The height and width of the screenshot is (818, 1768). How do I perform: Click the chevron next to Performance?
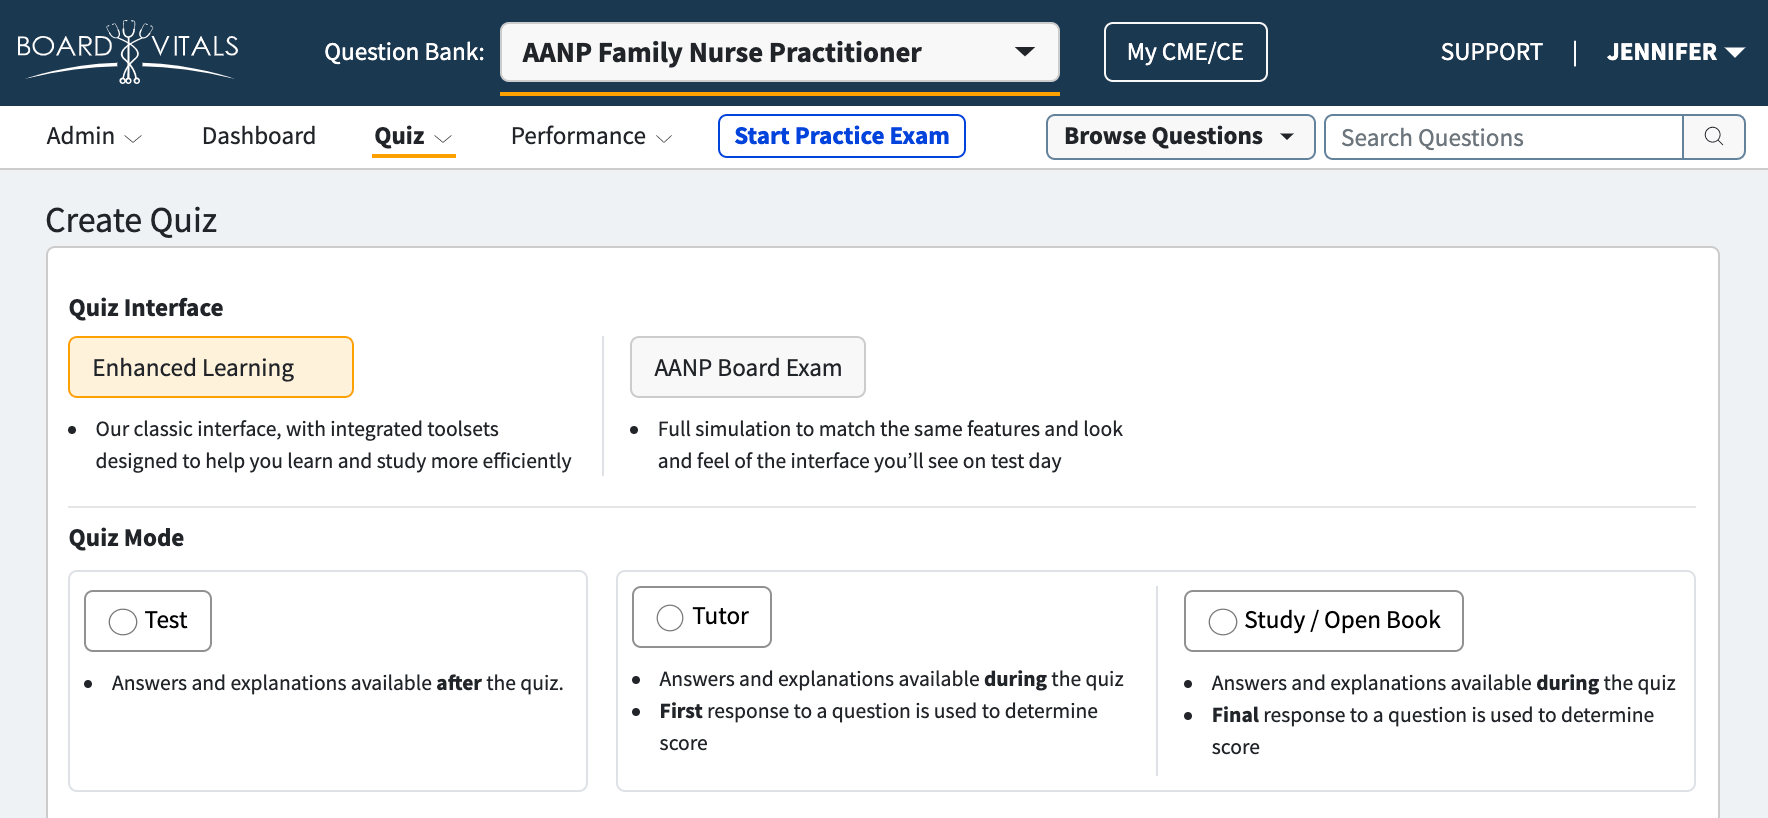pos(664,139)
